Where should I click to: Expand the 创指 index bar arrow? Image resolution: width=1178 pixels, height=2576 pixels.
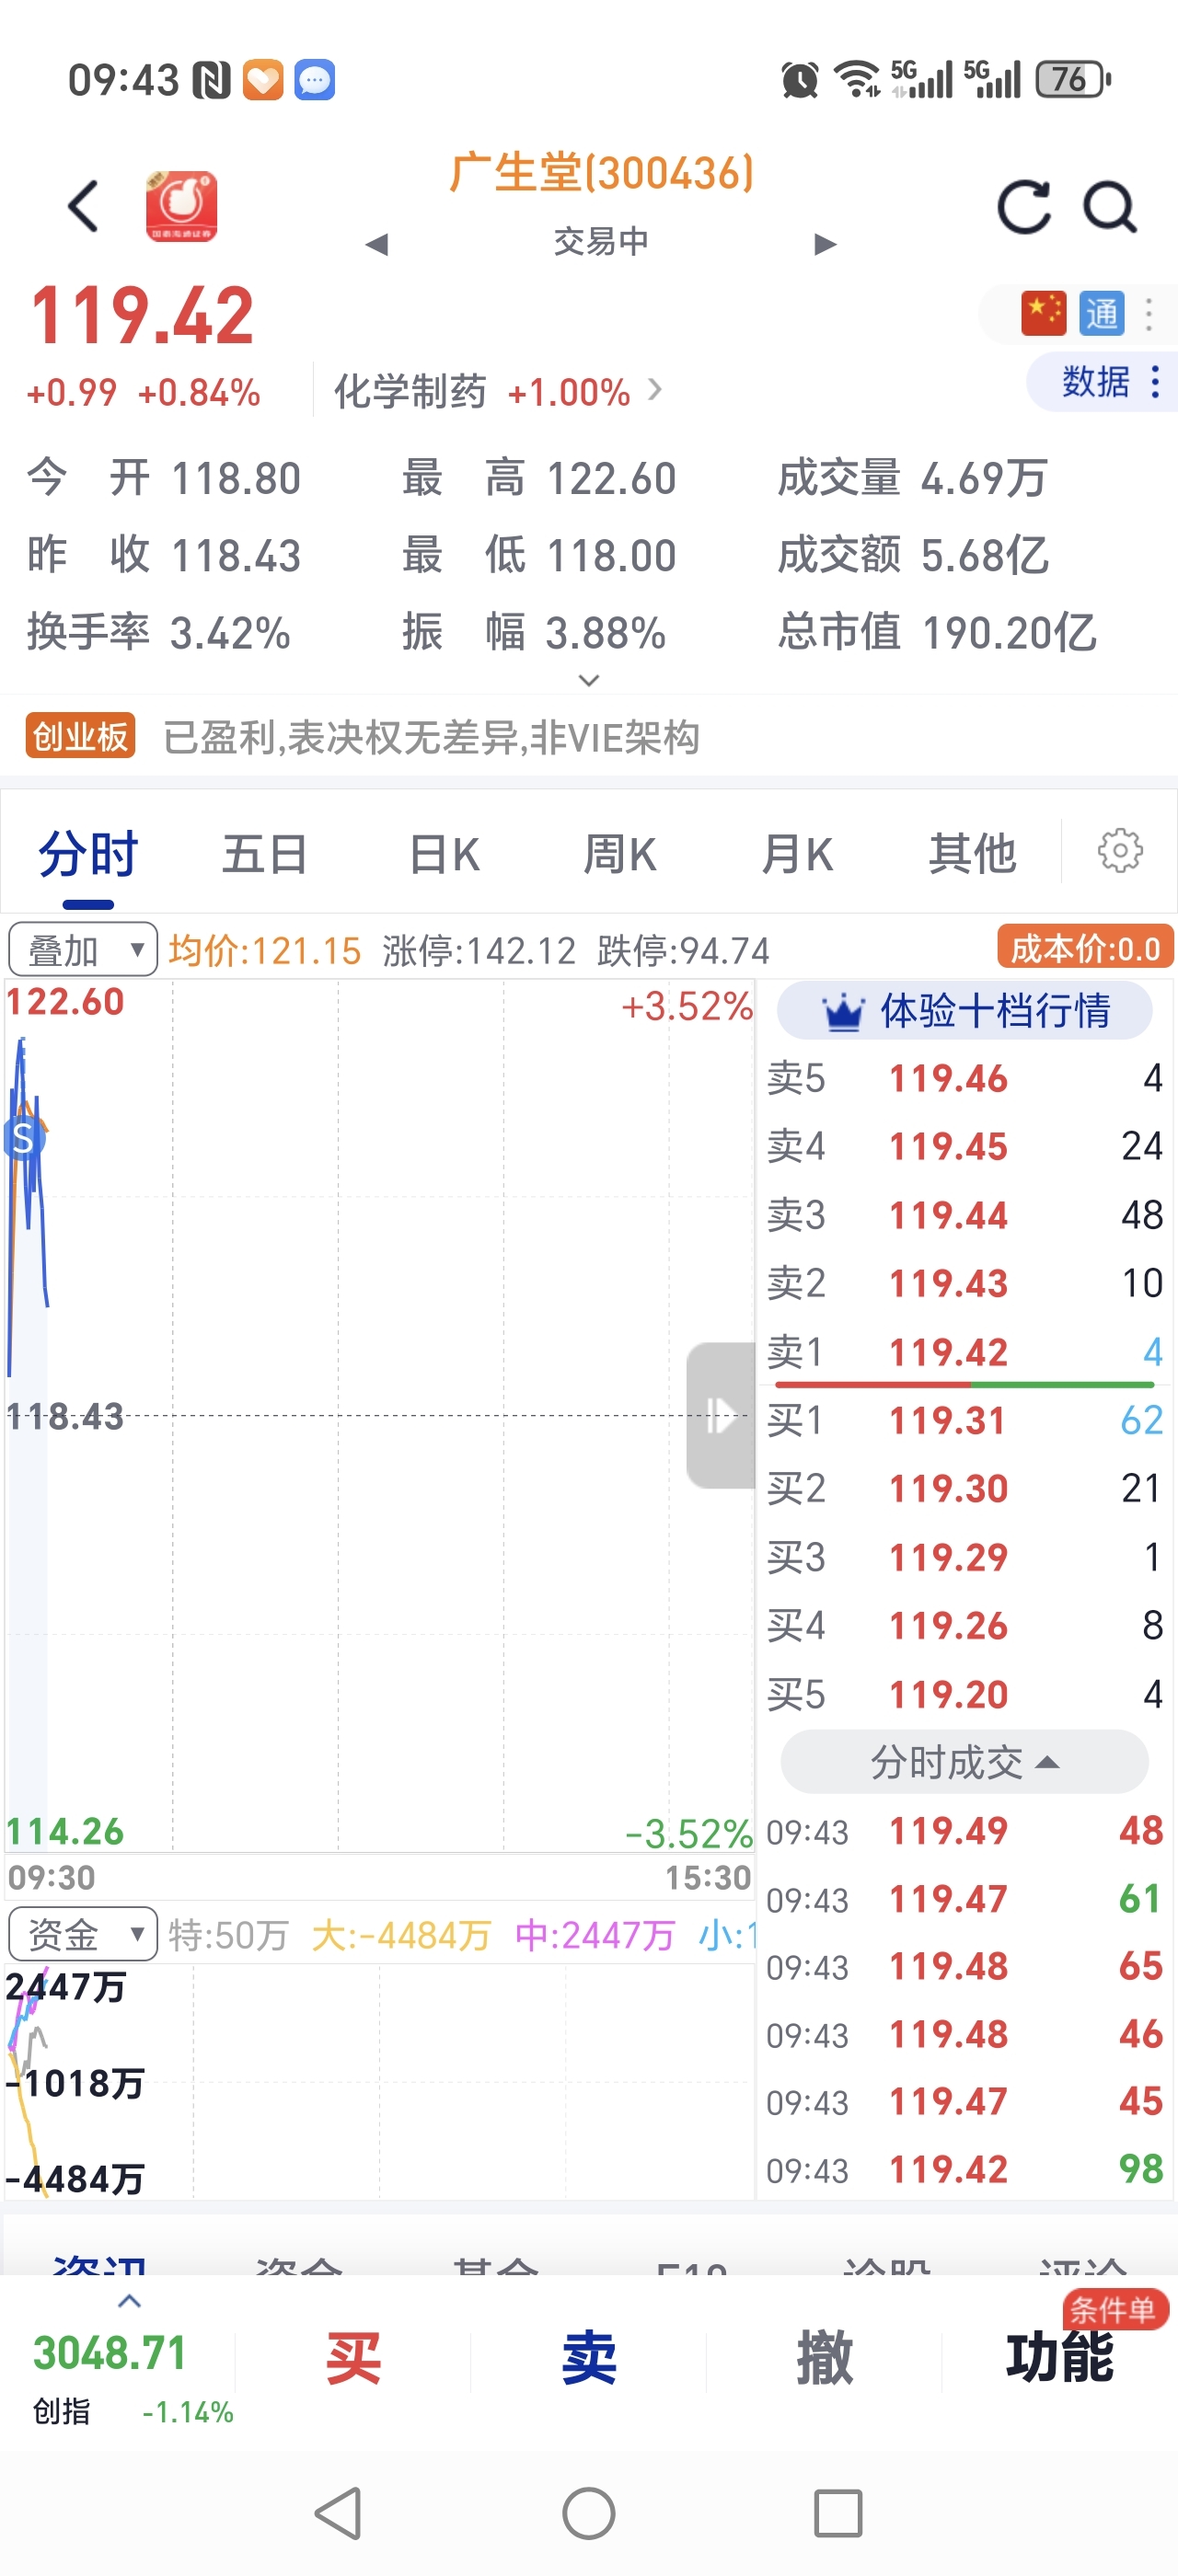[129, 2301]
